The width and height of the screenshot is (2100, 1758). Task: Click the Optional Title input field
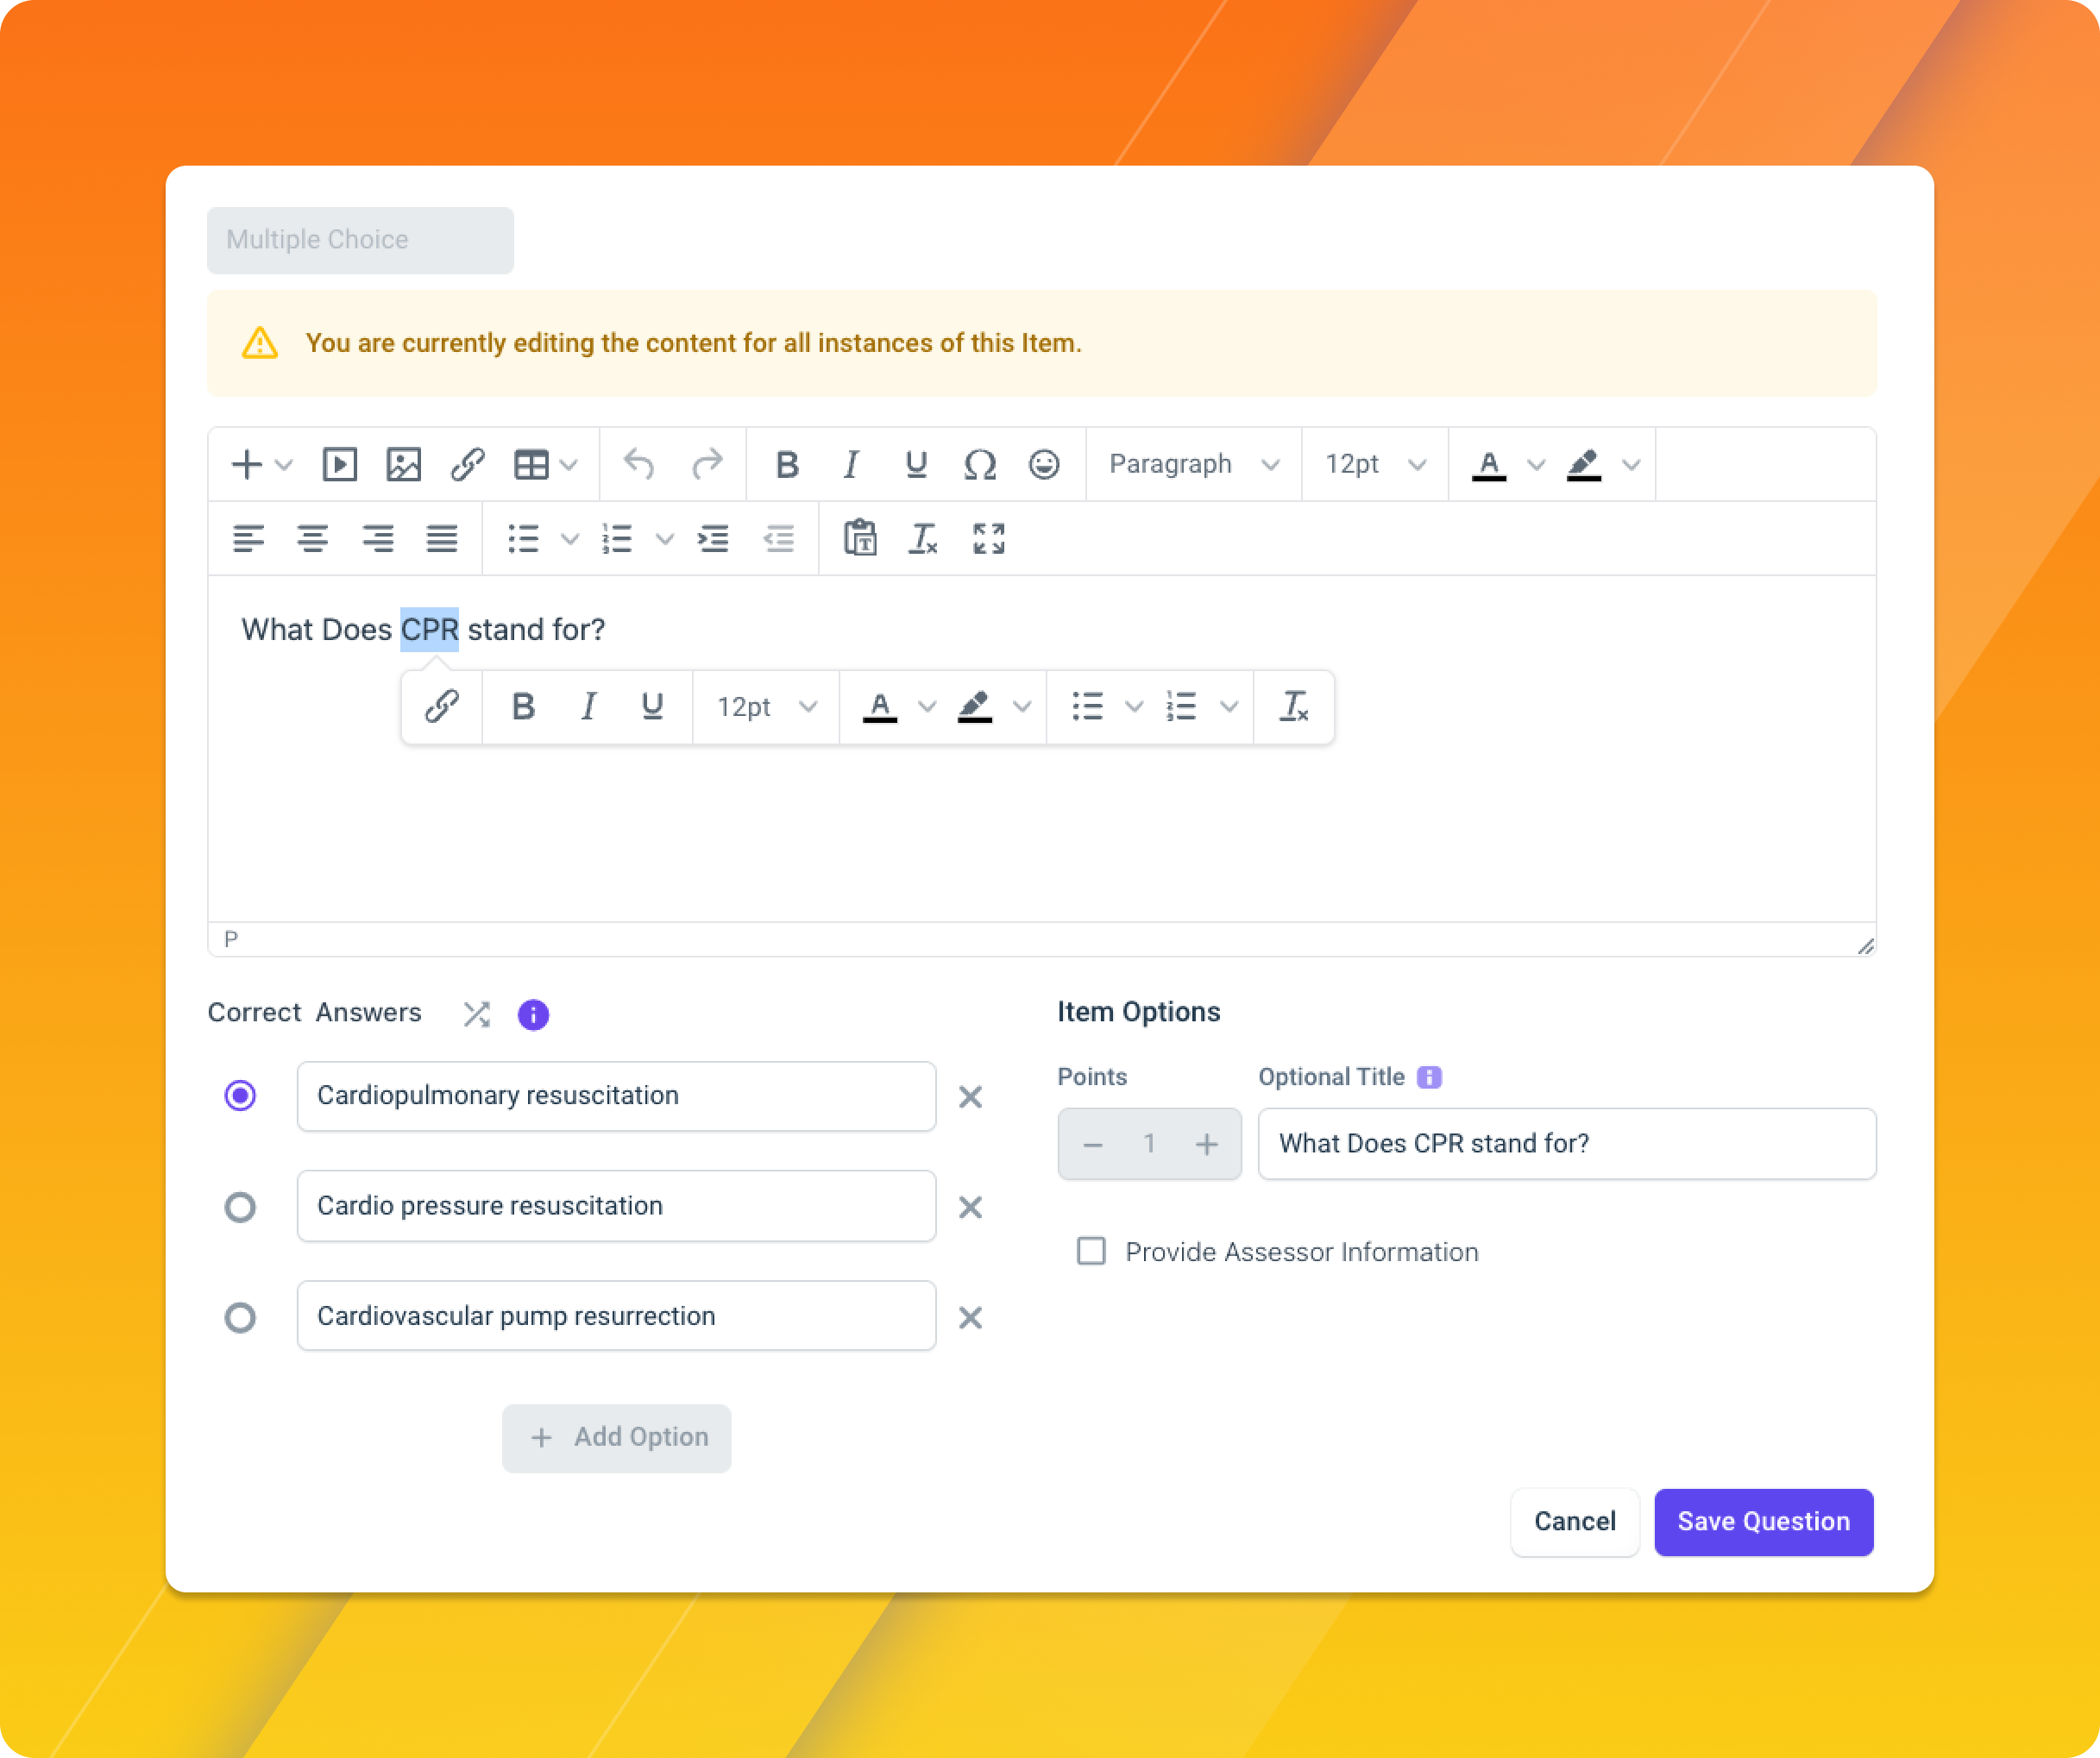pos(1567,1143)
